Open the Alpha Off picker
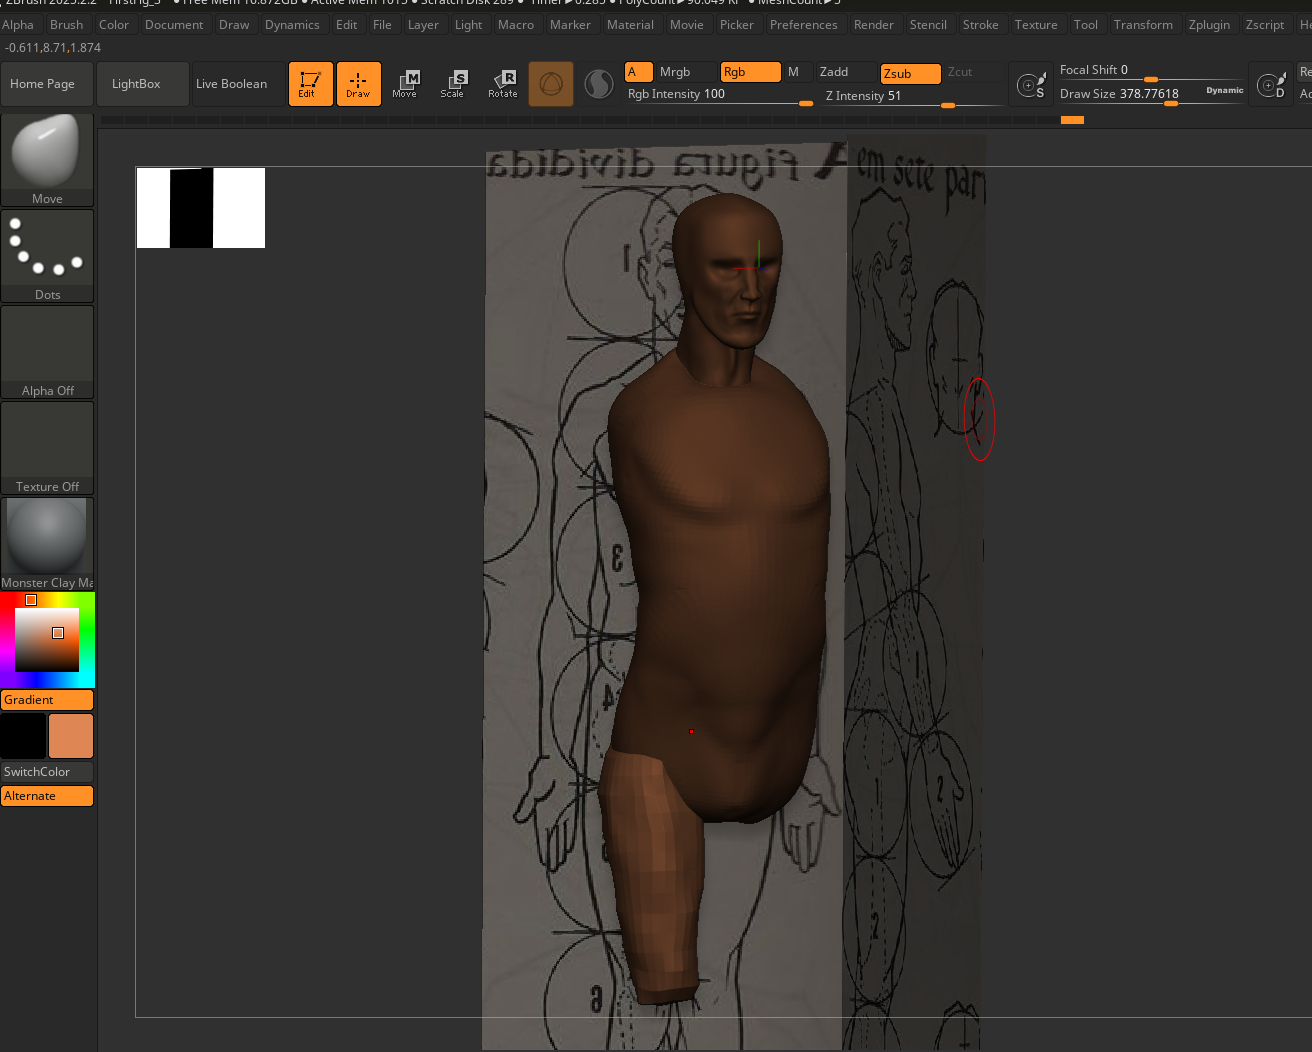1312x1052 pixels. point(47,352)
